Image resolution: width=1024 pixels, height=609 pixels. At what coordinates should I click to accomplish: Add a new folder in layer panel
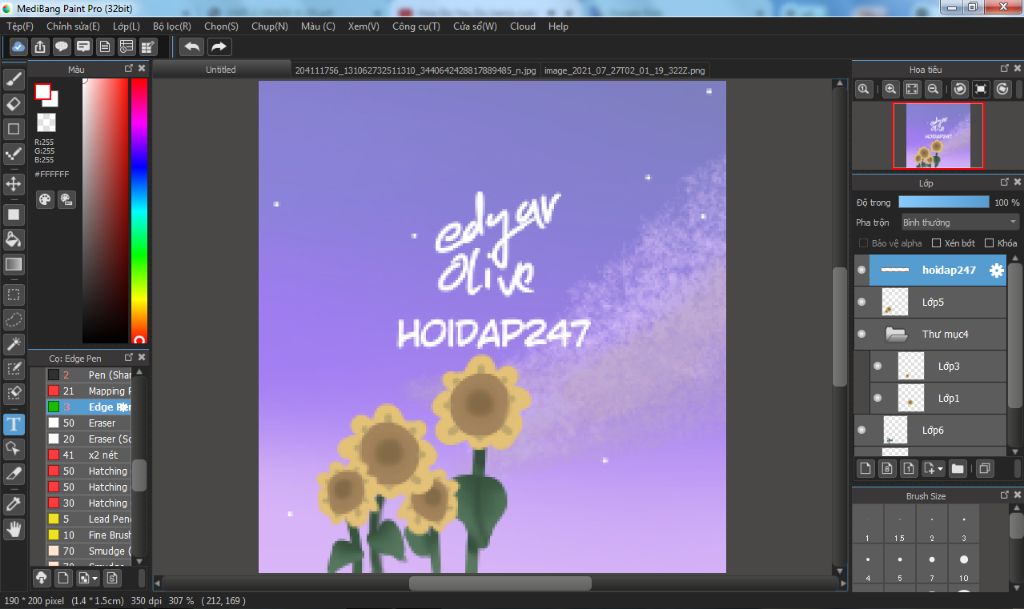tap(957, 469)
